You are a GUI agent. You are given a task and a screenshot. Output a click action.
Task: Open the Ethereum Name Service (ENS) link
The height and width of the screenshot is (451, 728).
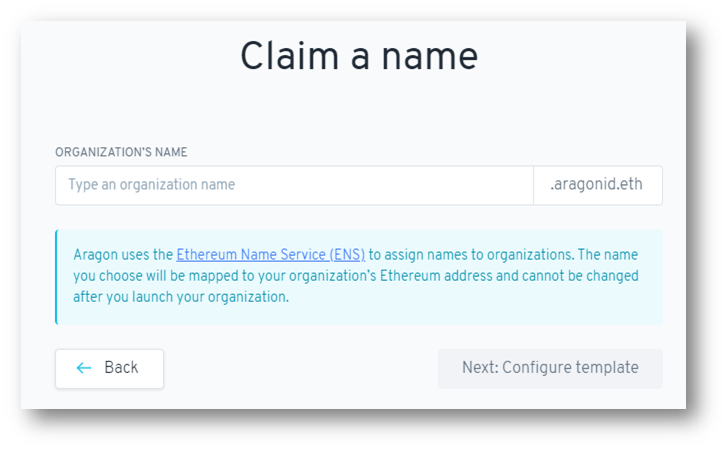pos(270,255)
